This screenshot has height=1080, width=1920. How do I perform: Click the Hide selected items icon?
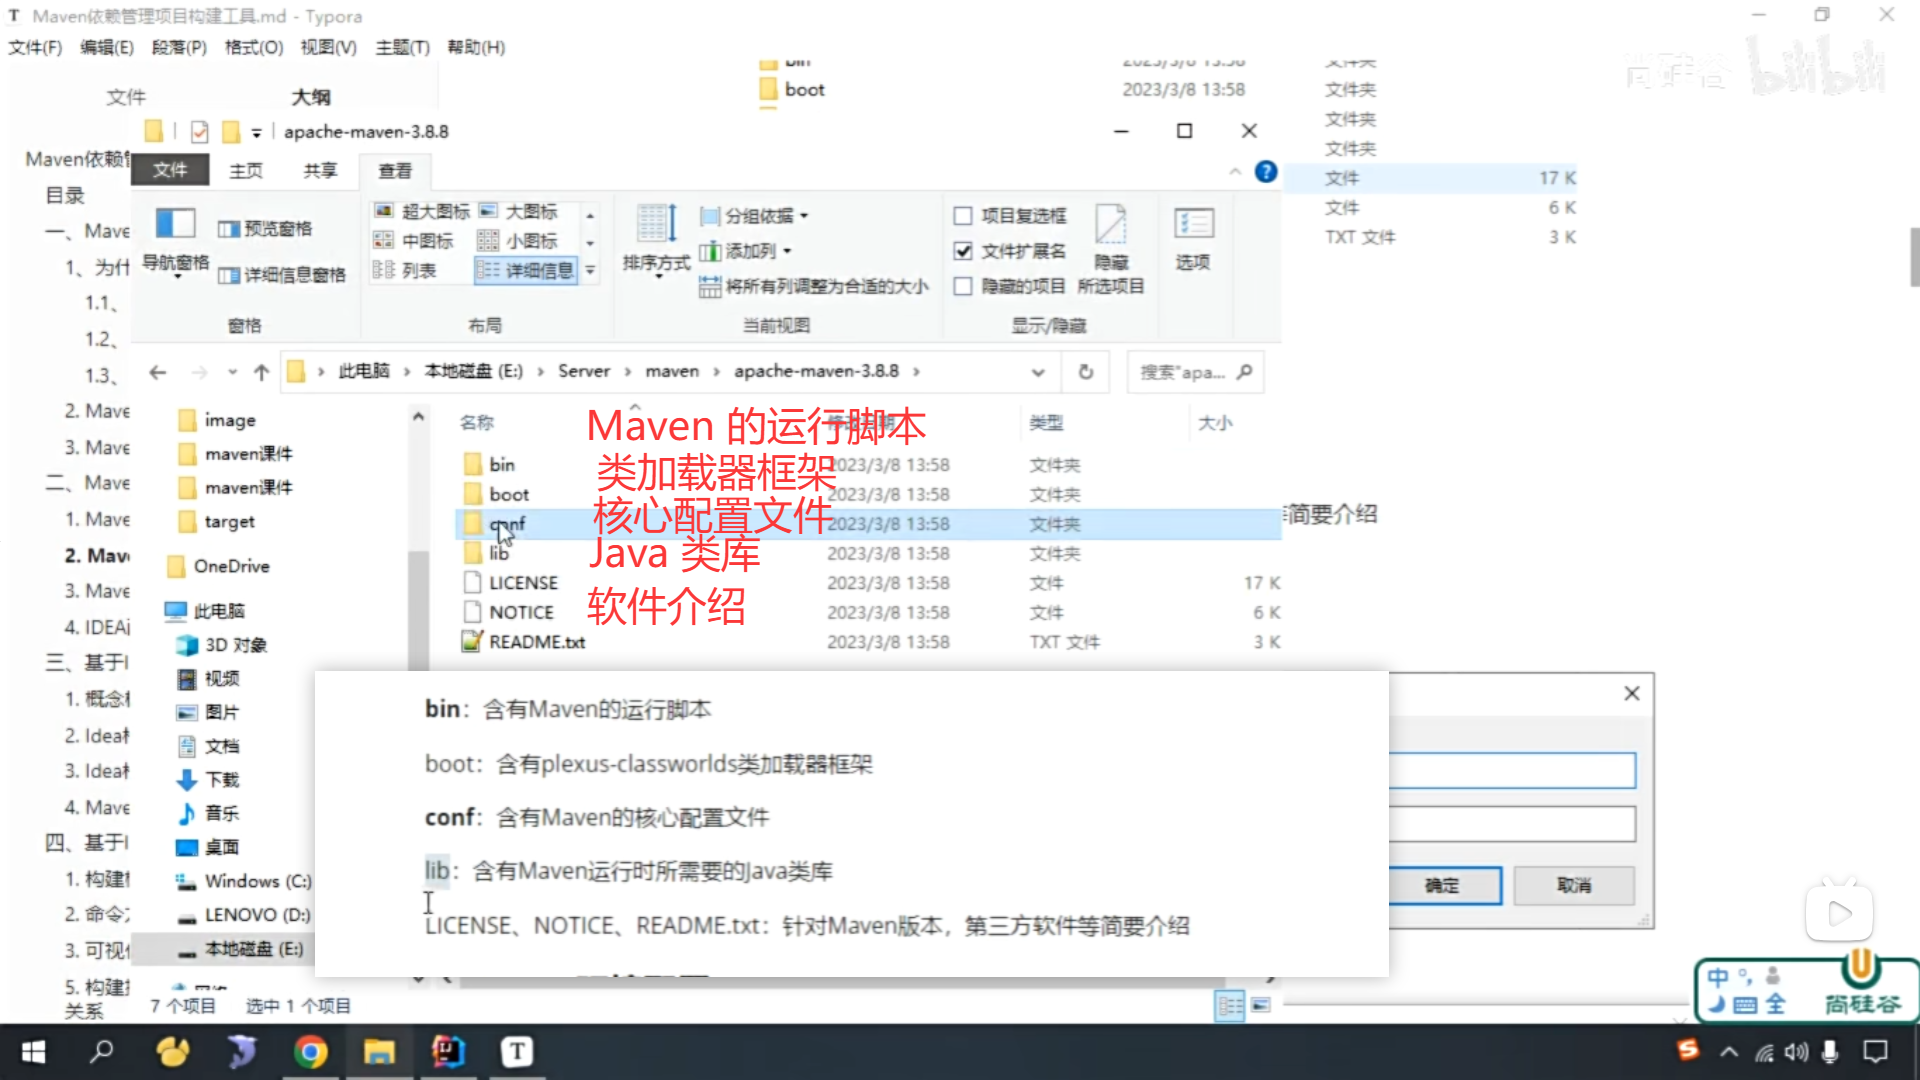[1110, 226]
